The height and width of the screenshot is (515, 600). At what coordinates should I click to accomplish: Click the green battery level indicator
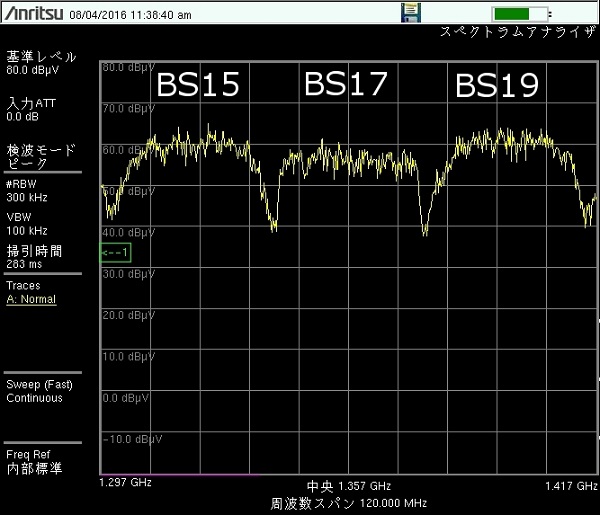(x=521, y=13)
